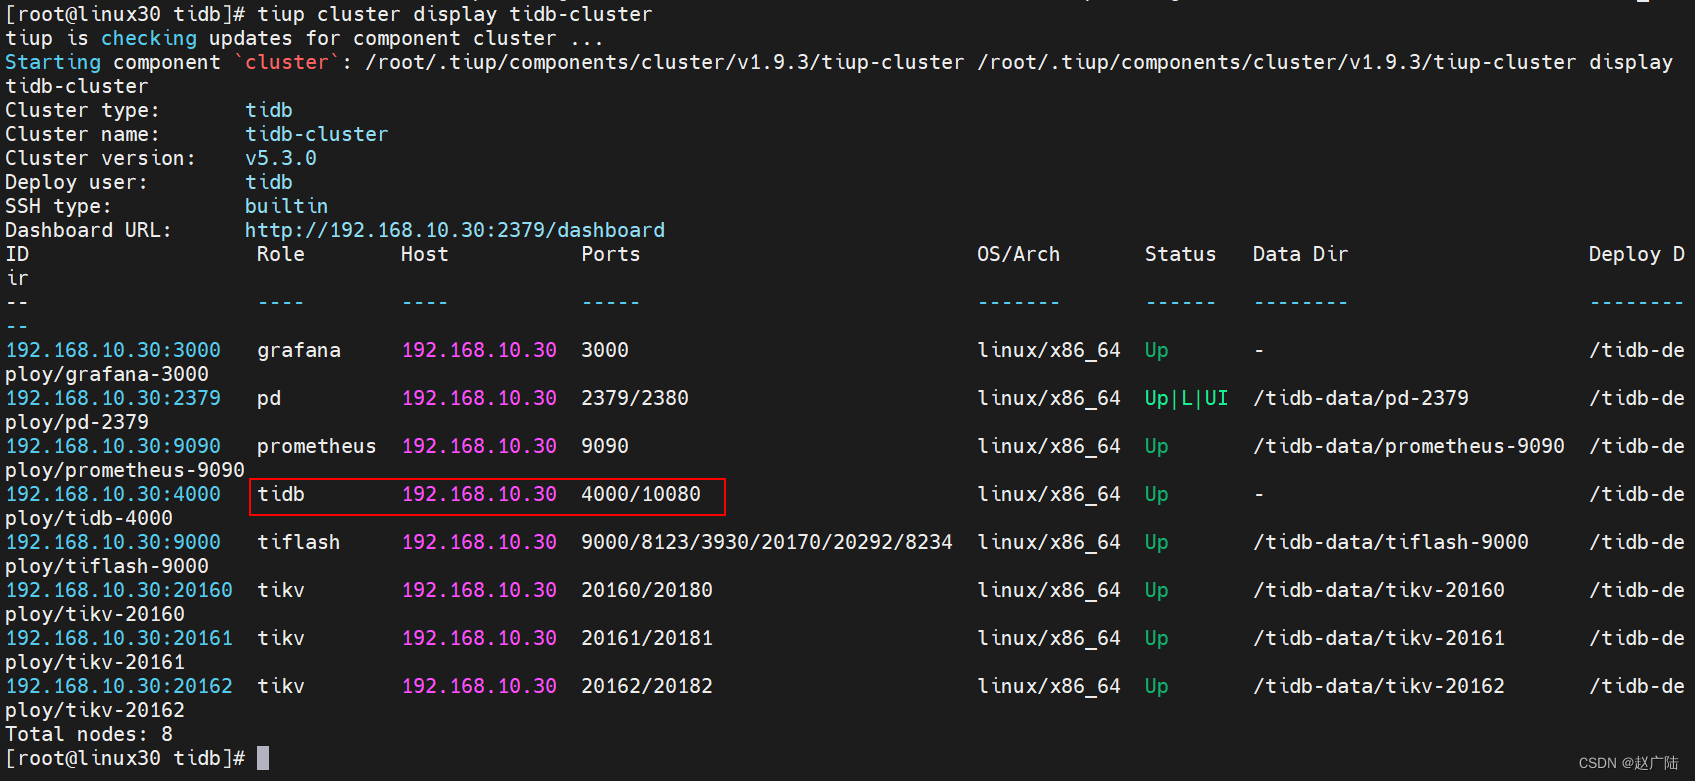This screenshot has height=781, width=1695.
Task: Click the data dir /tidb-data/tikv-20162
Action: 1379,686
